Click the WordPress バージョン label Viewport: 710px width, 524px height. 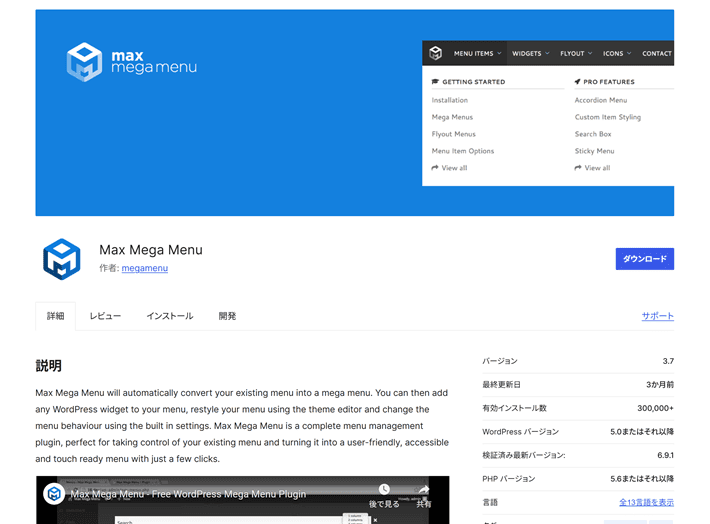pyautogui.click(x=520, y=432)
